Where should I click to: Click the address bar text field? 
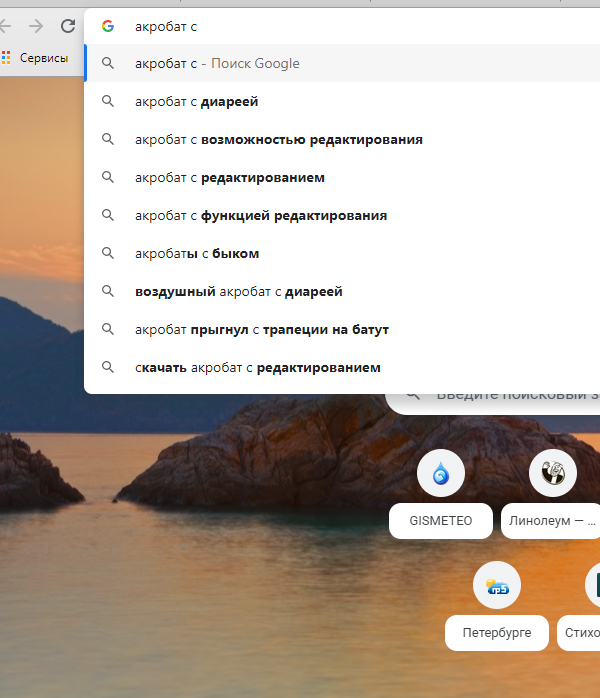pos(350,26)
